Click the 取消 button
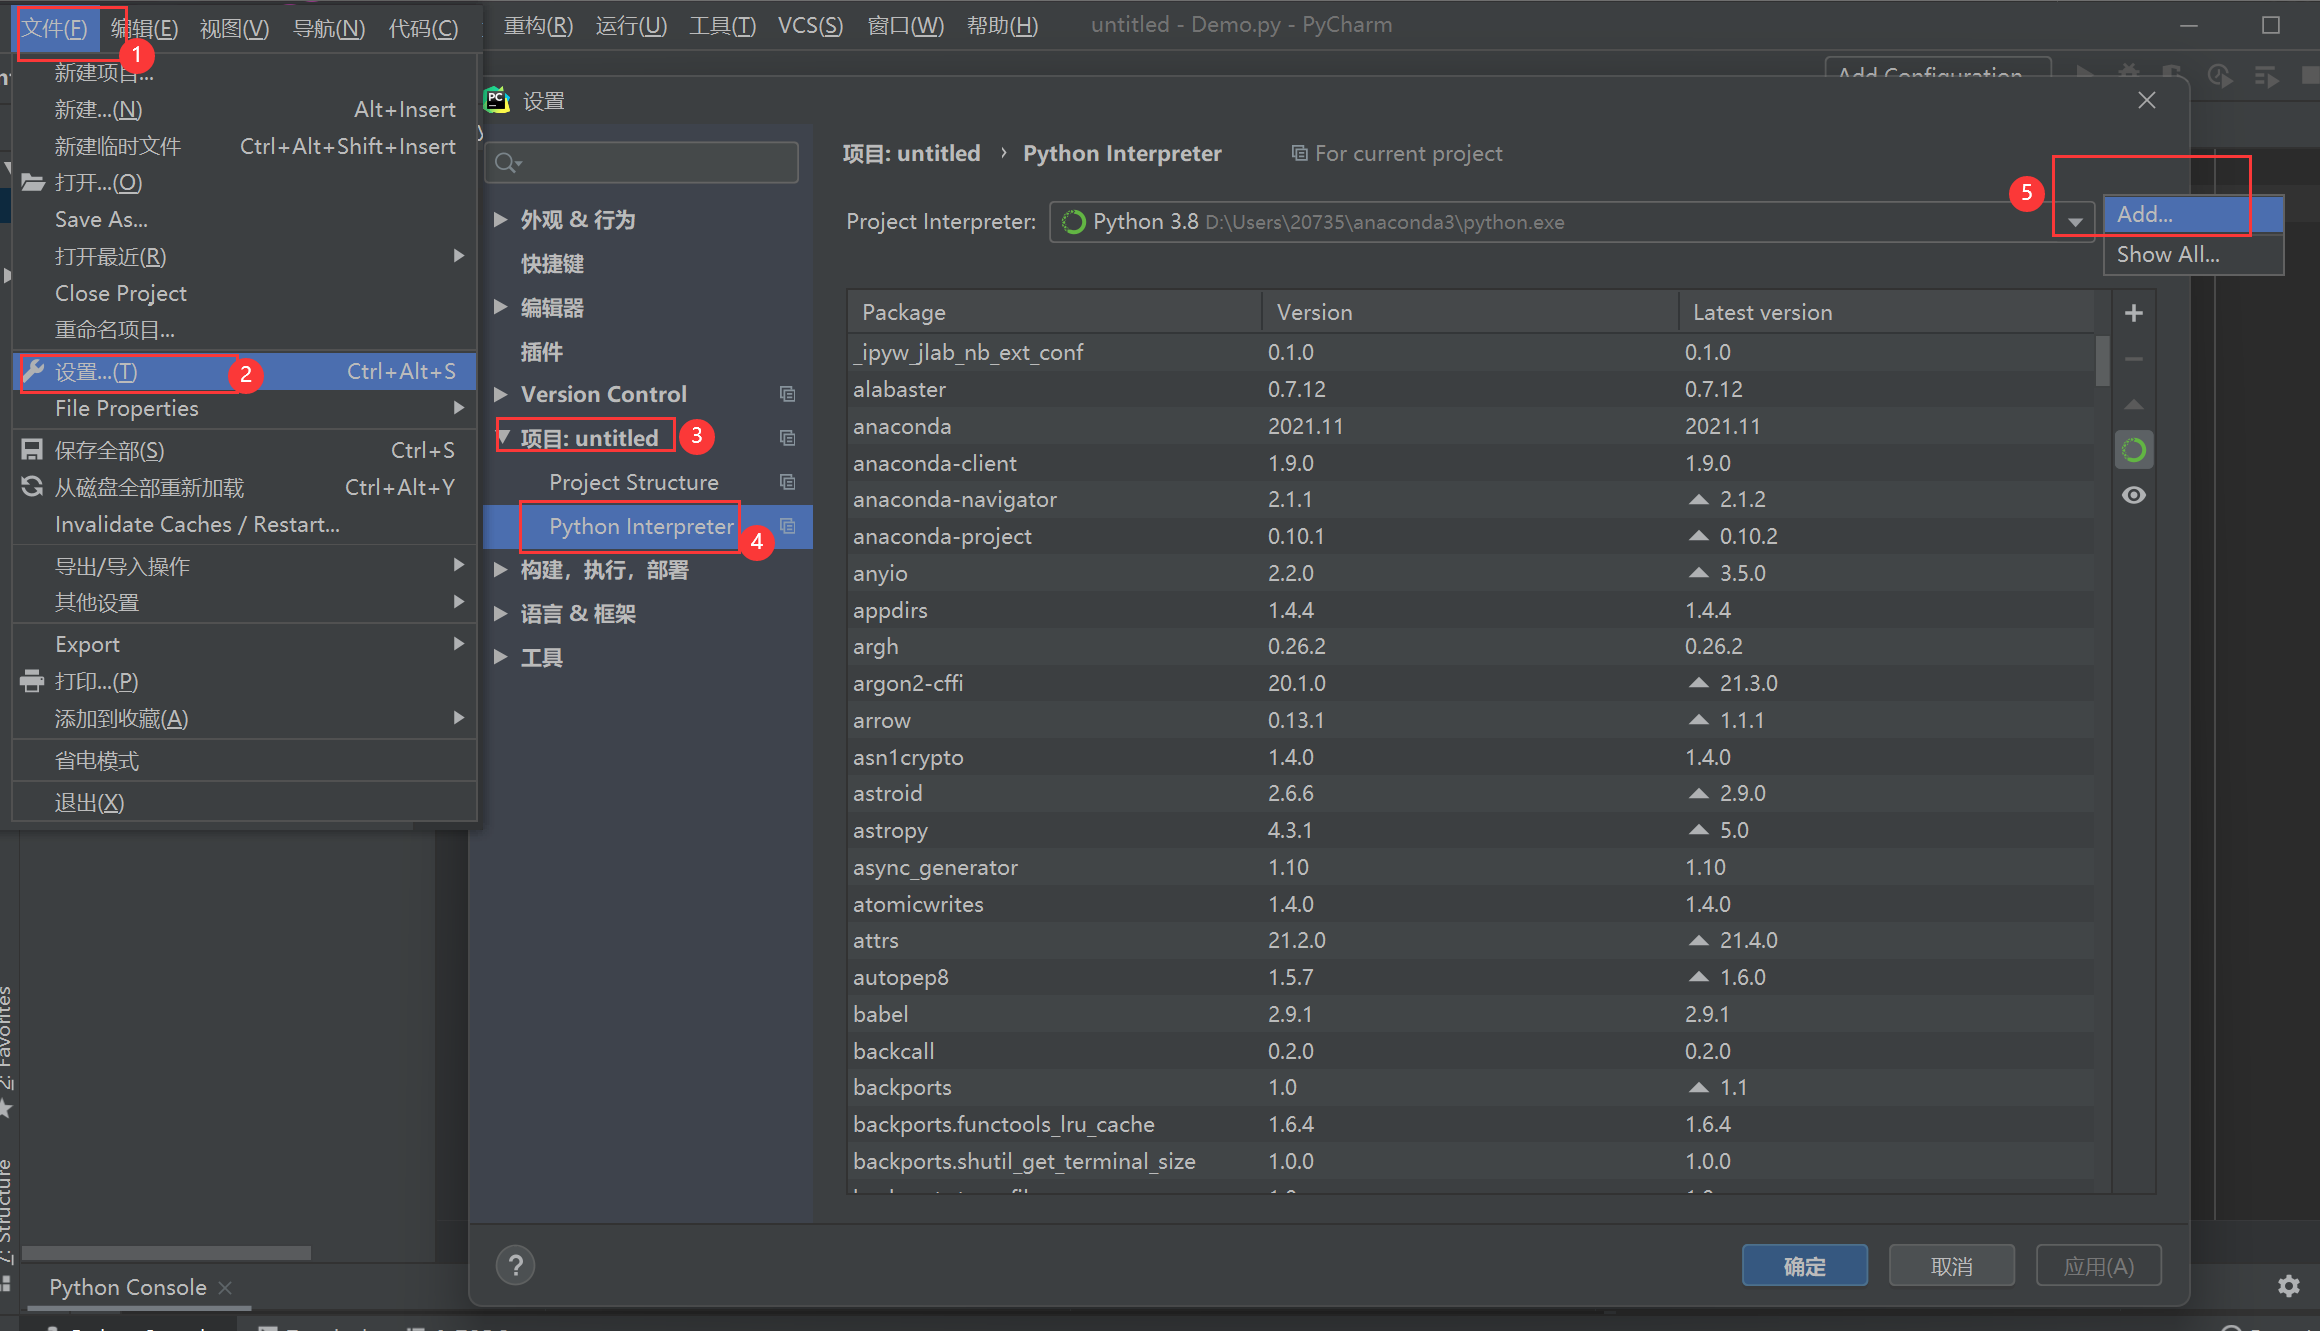2320x1331 pixels. click(x=1951, y=1266)
